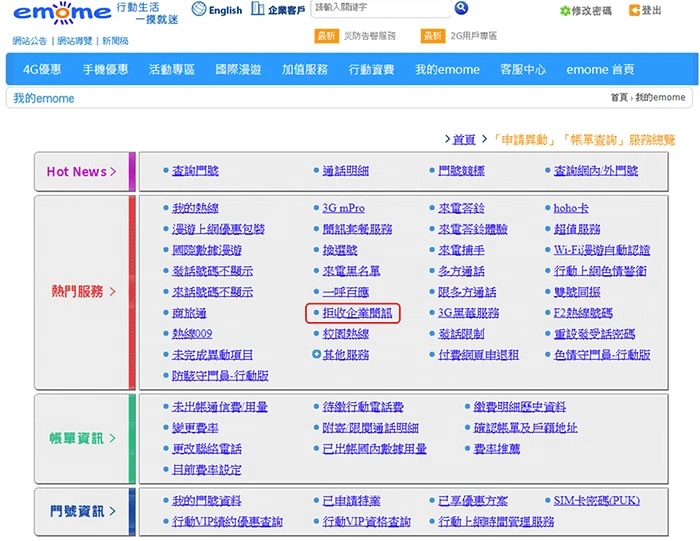Open the 行動資費 menu
Viewport: 700px width, 541px height.
coord(371,69)
